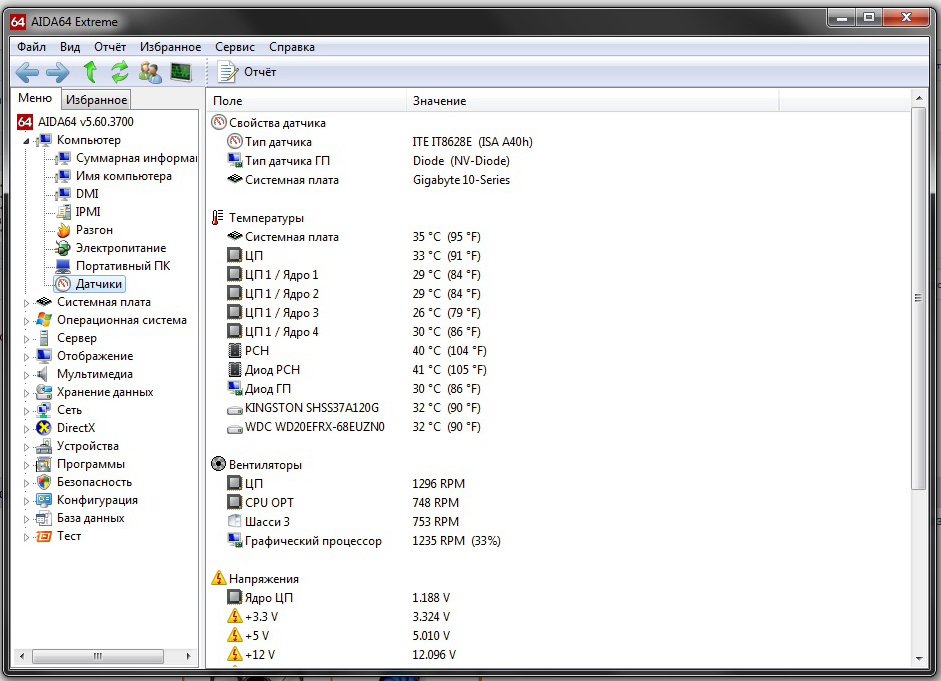Click the vertical scrollbar up arrow
941x681 pixels.
[x=919, y=98]
